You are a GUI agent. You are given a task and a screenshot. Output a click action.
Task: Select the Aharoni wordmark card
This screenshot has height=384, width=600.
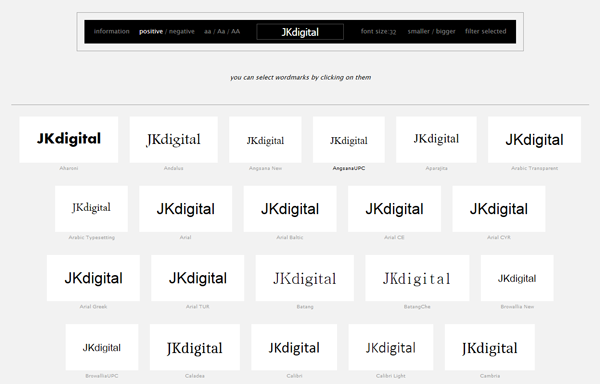pyautogui.click(x=69, y=140)
